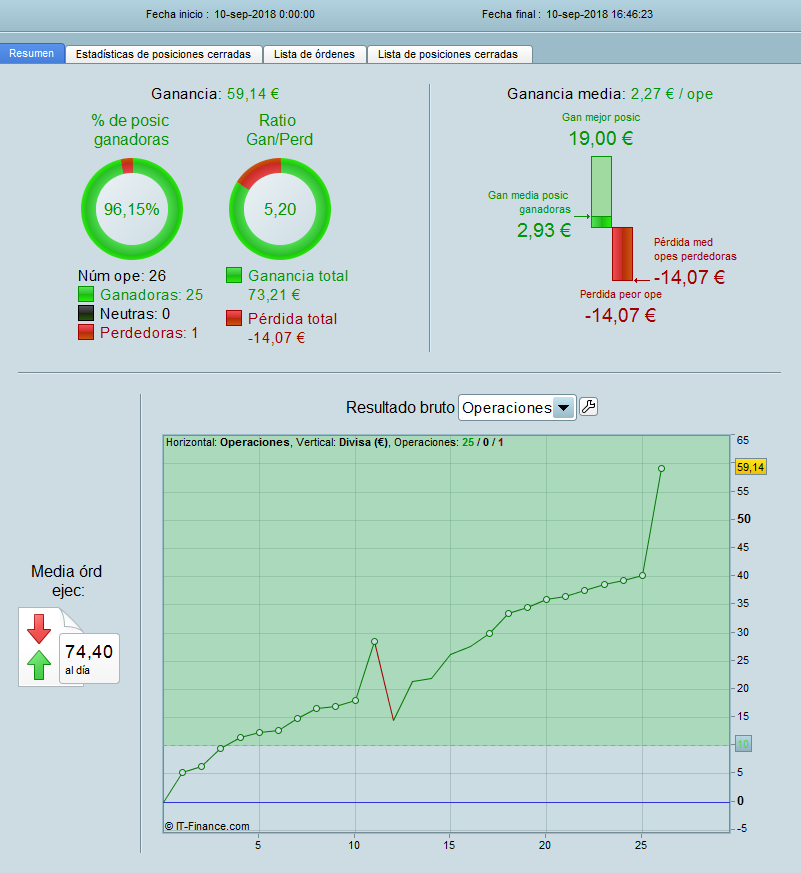Click the Pérdida total -14,07 € value
This screenshot has width=801, height=873.
click(x=277, y=337)
